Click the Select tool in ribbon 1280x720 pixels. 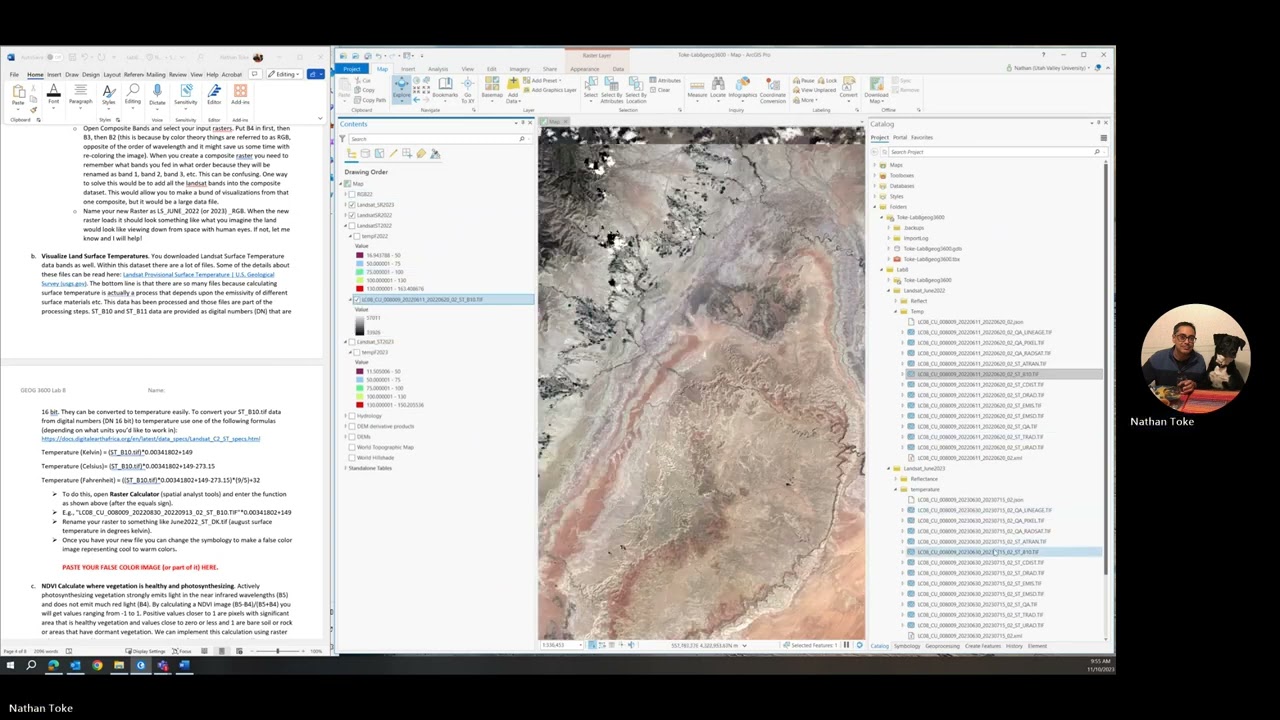click(590, 89)
